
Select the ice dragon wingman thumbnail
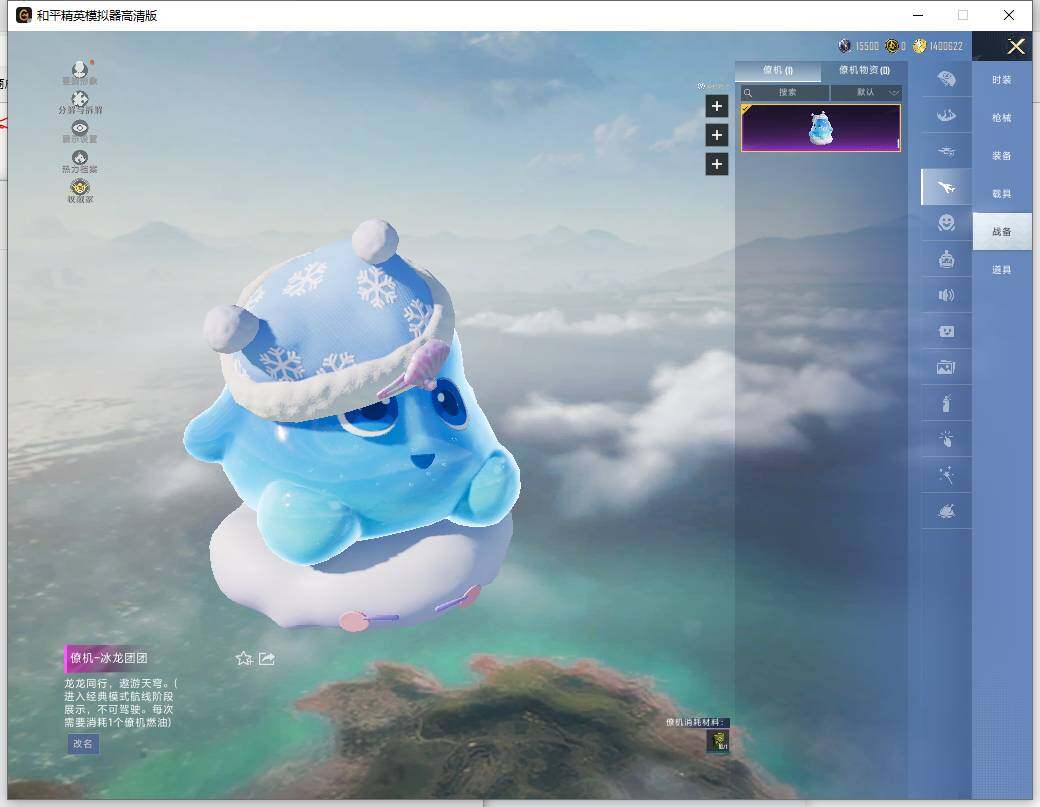820,128
